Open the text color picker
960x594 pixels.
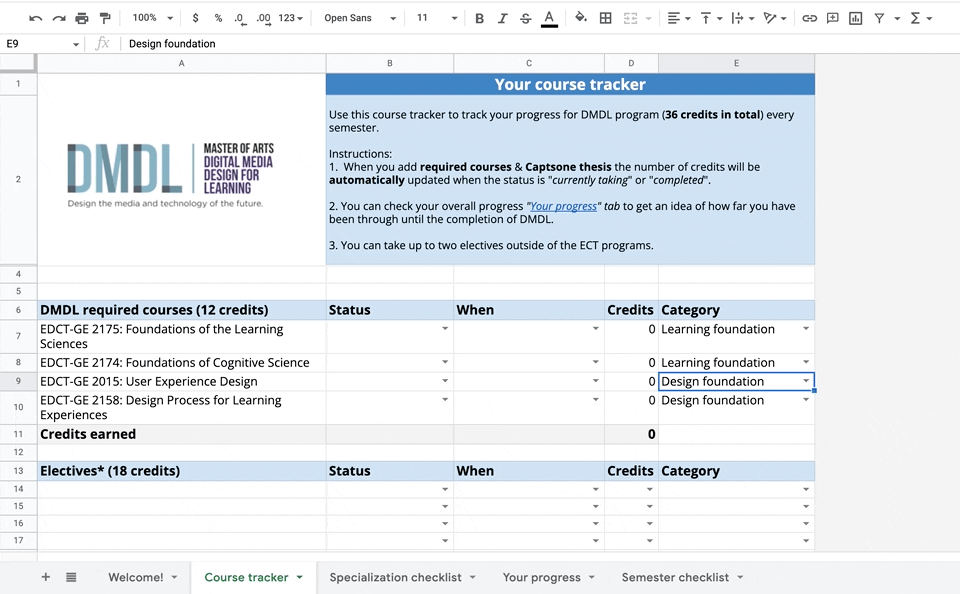549,18
